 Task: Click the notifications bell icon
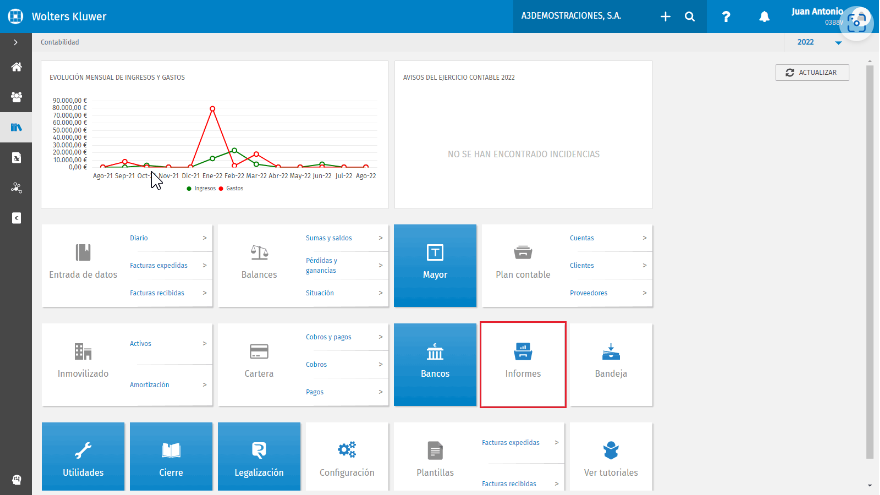764,17
